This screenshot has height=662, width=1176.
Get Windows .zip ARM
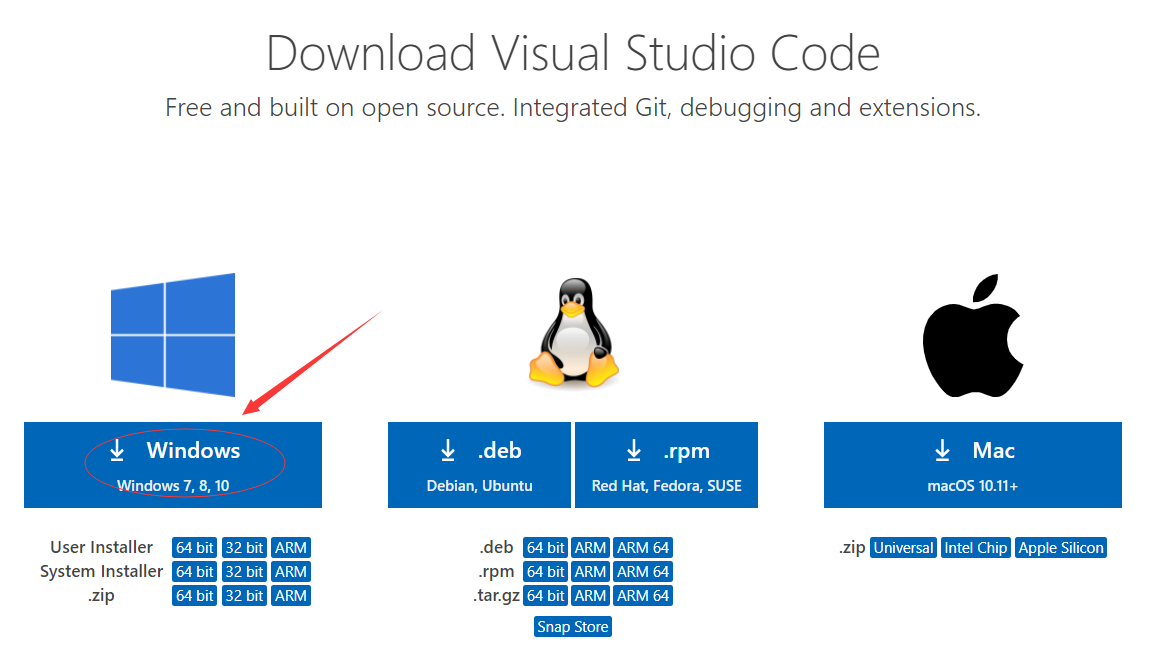[291, 596]
